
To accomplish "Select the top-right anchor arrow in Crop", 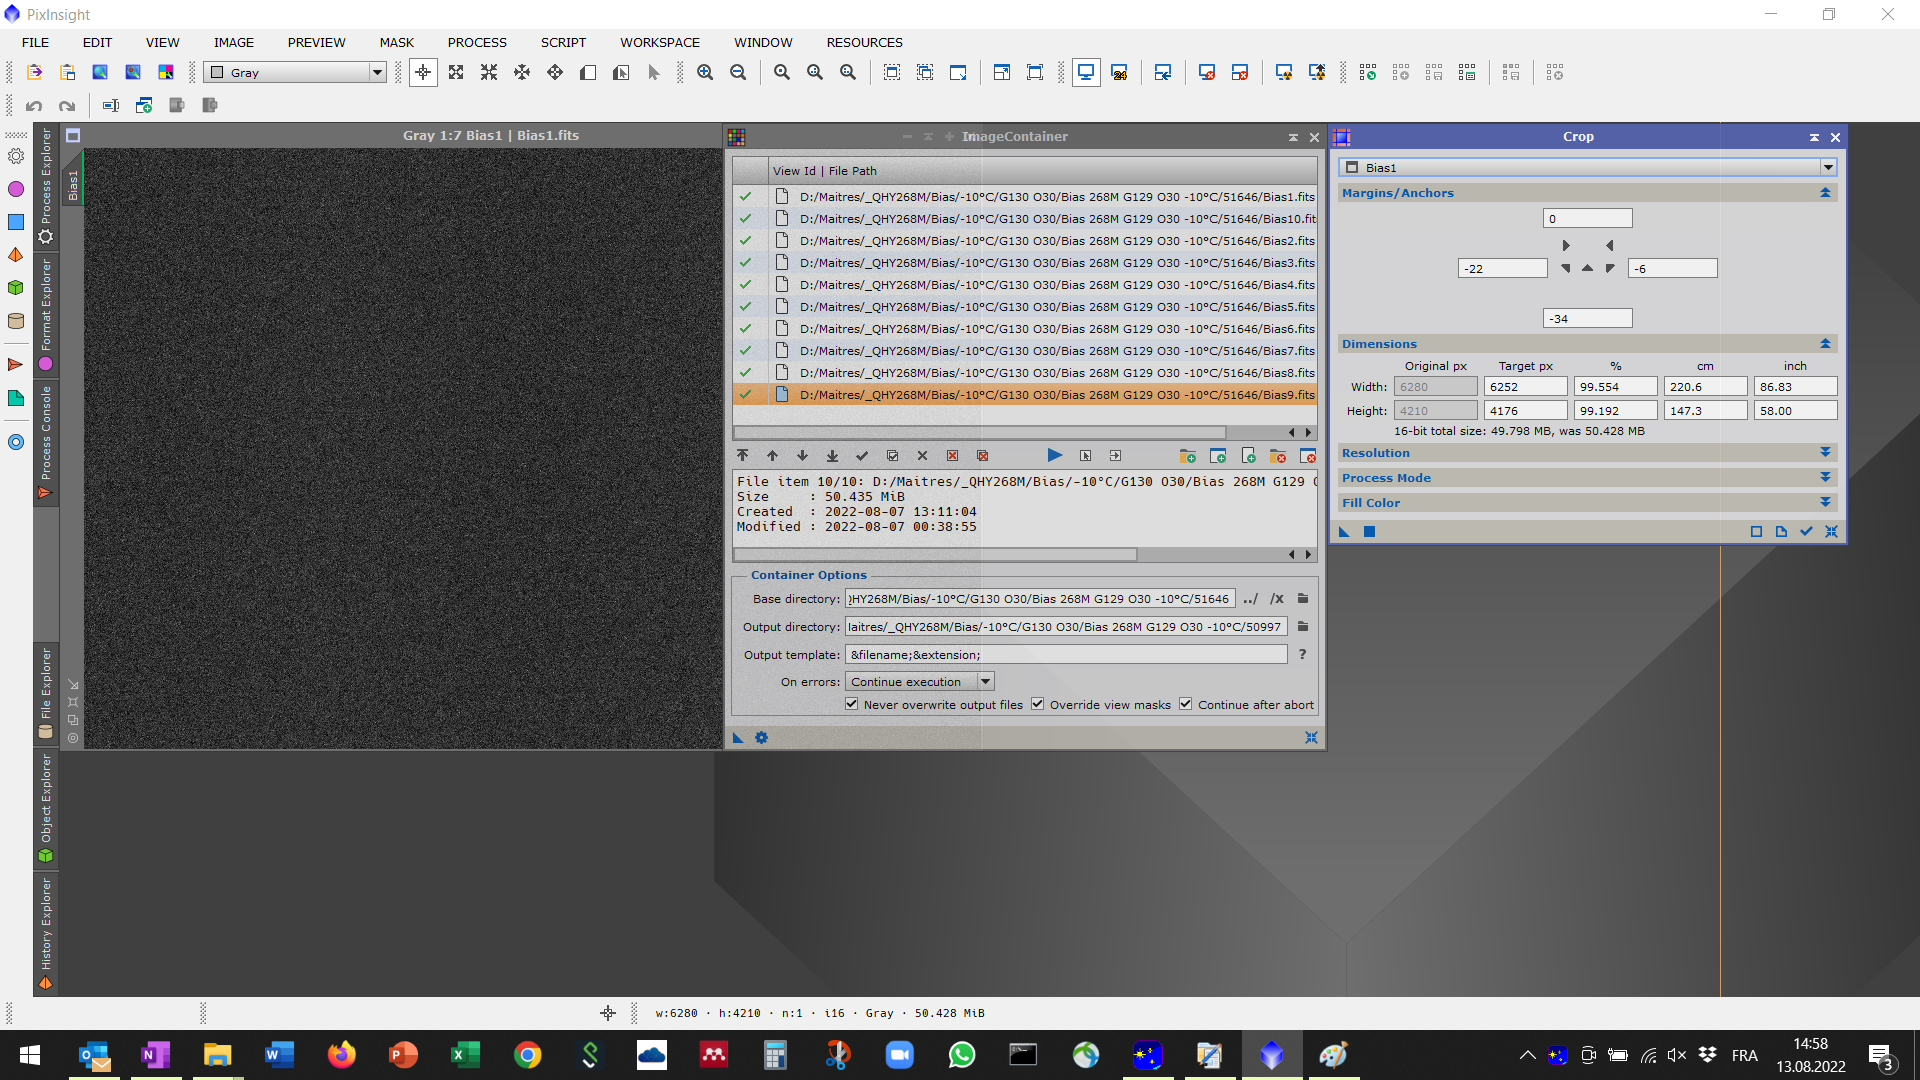I will 1609,245.
